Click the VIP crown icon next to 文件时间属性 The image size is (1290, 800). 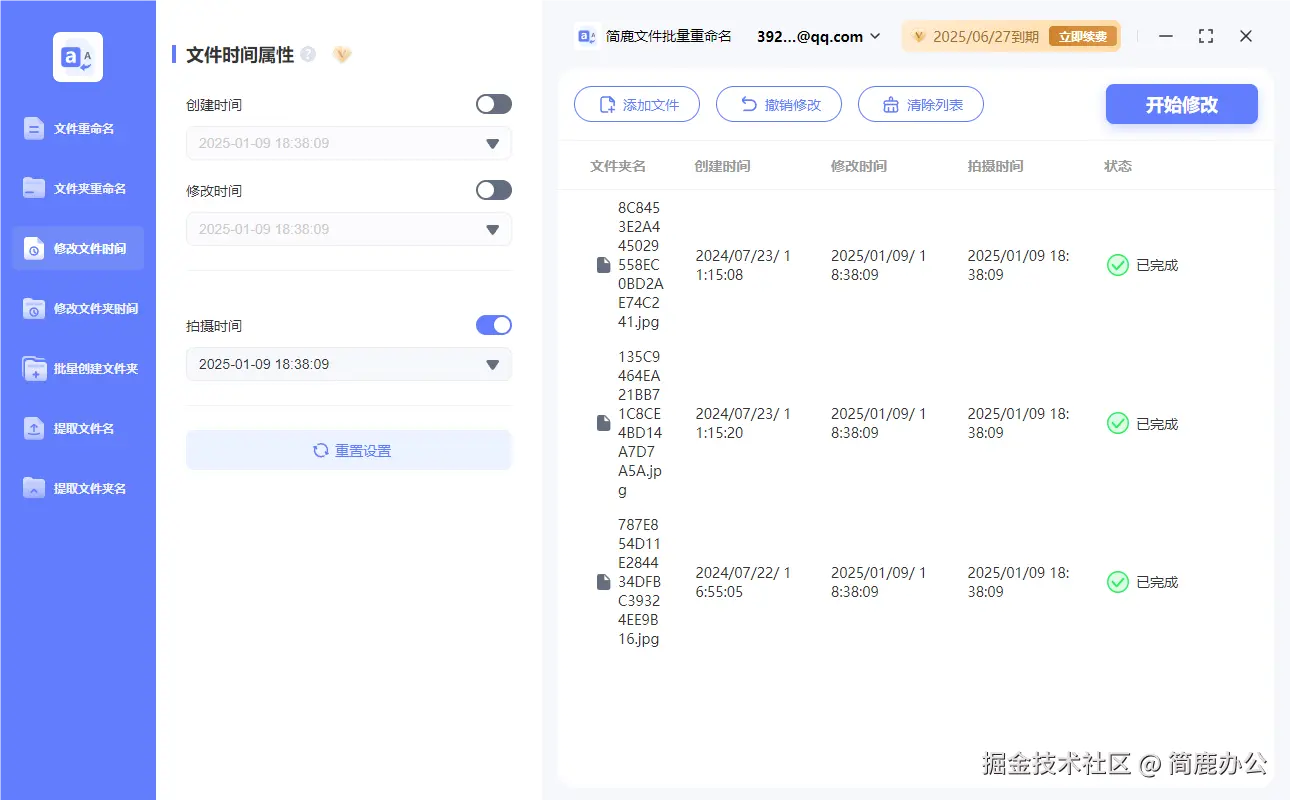(341, 54)
